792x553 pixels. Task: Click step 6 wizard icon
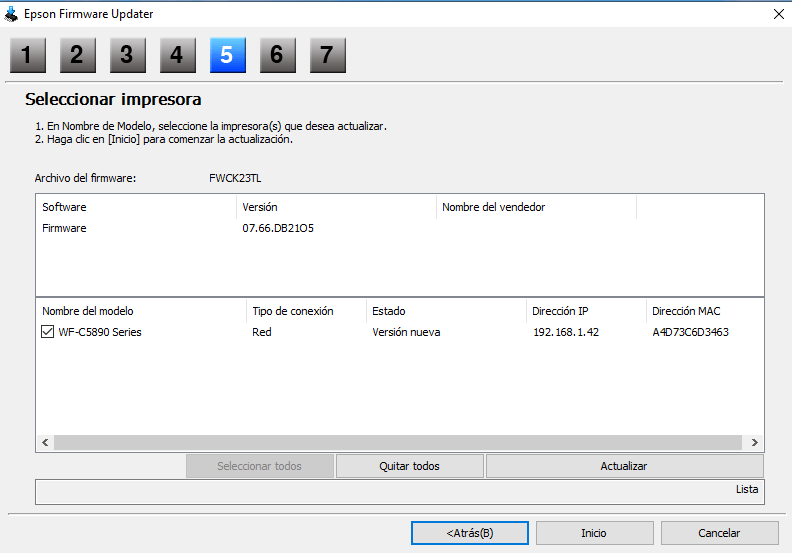tap(277, 56)
